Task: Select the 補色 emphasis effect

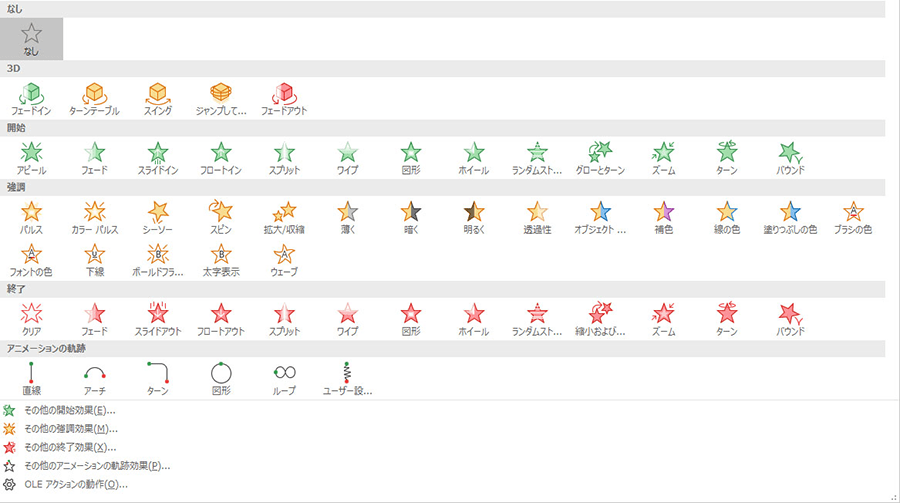Action: click(x=664, y=218)
